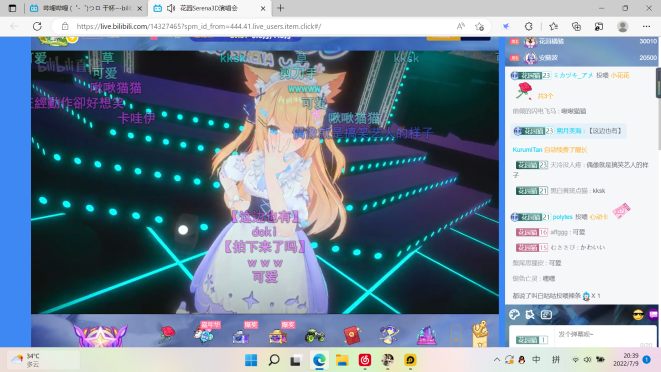Screen dimensions: 661x372
Task: Click username ミカヅキ_アメ in chat
Action: click(573, 75)
